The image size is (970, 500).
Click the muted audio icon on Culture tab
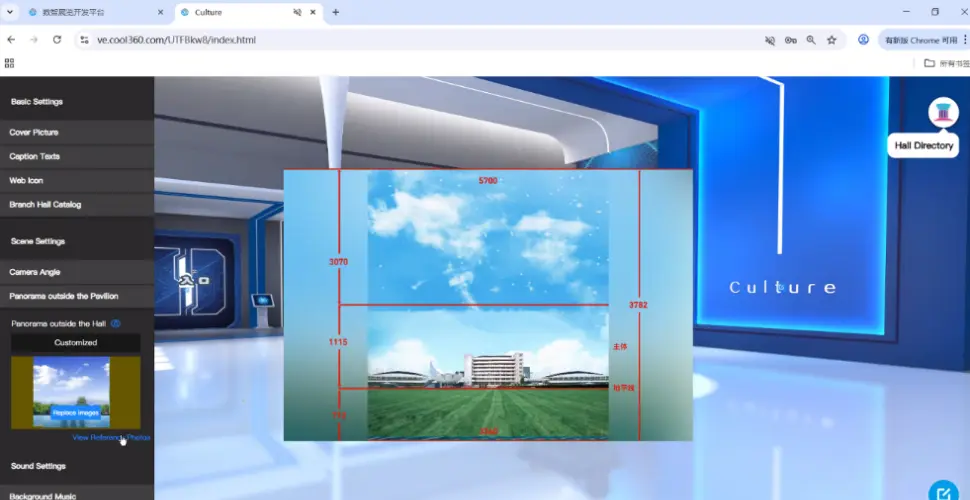[297, 12]
